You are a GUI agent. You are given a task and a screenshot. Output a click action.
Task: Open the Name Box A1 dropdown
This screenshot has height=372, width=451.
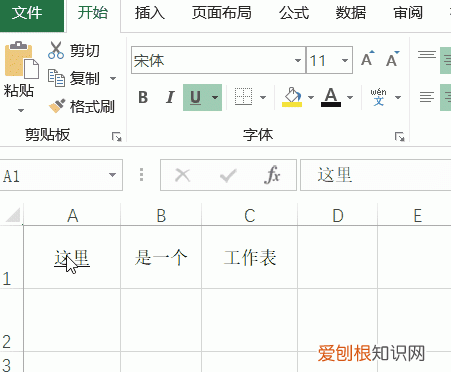click(112, 175)
